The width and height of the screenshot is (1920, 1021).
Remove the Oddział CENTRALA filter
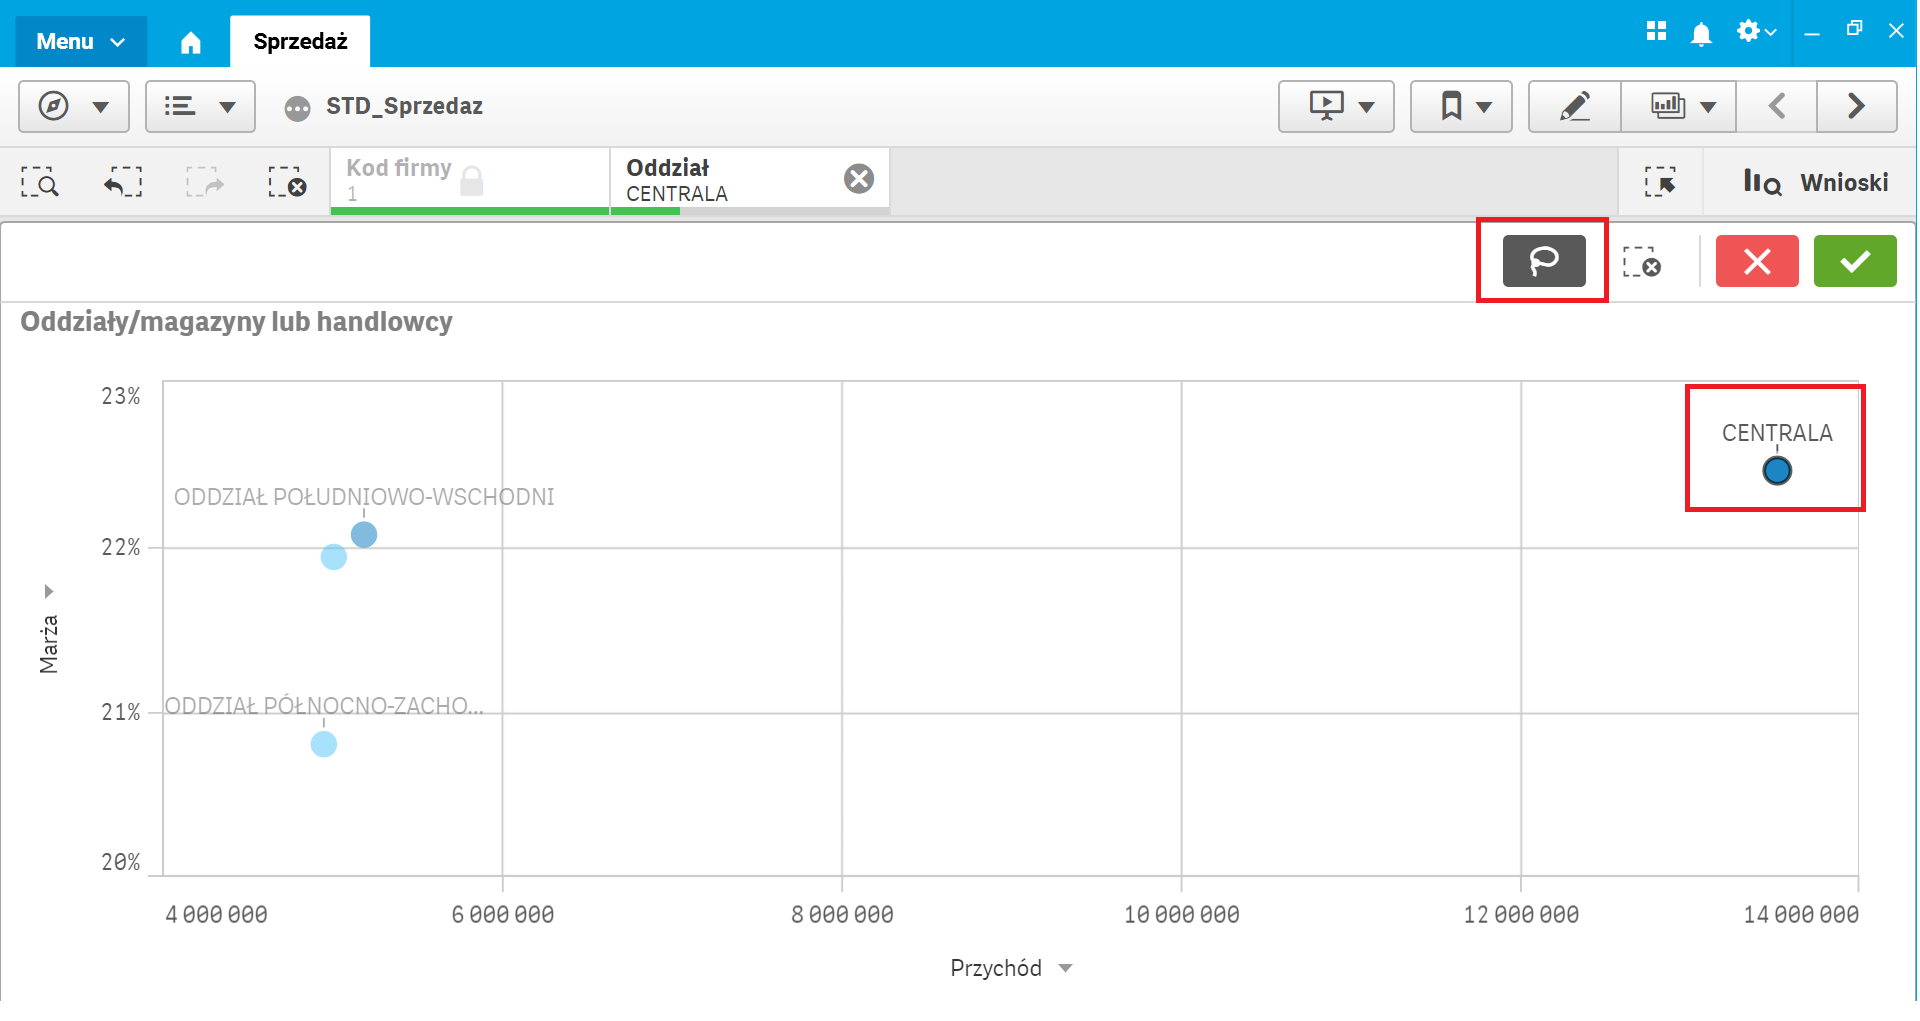(x=859, y=179)
